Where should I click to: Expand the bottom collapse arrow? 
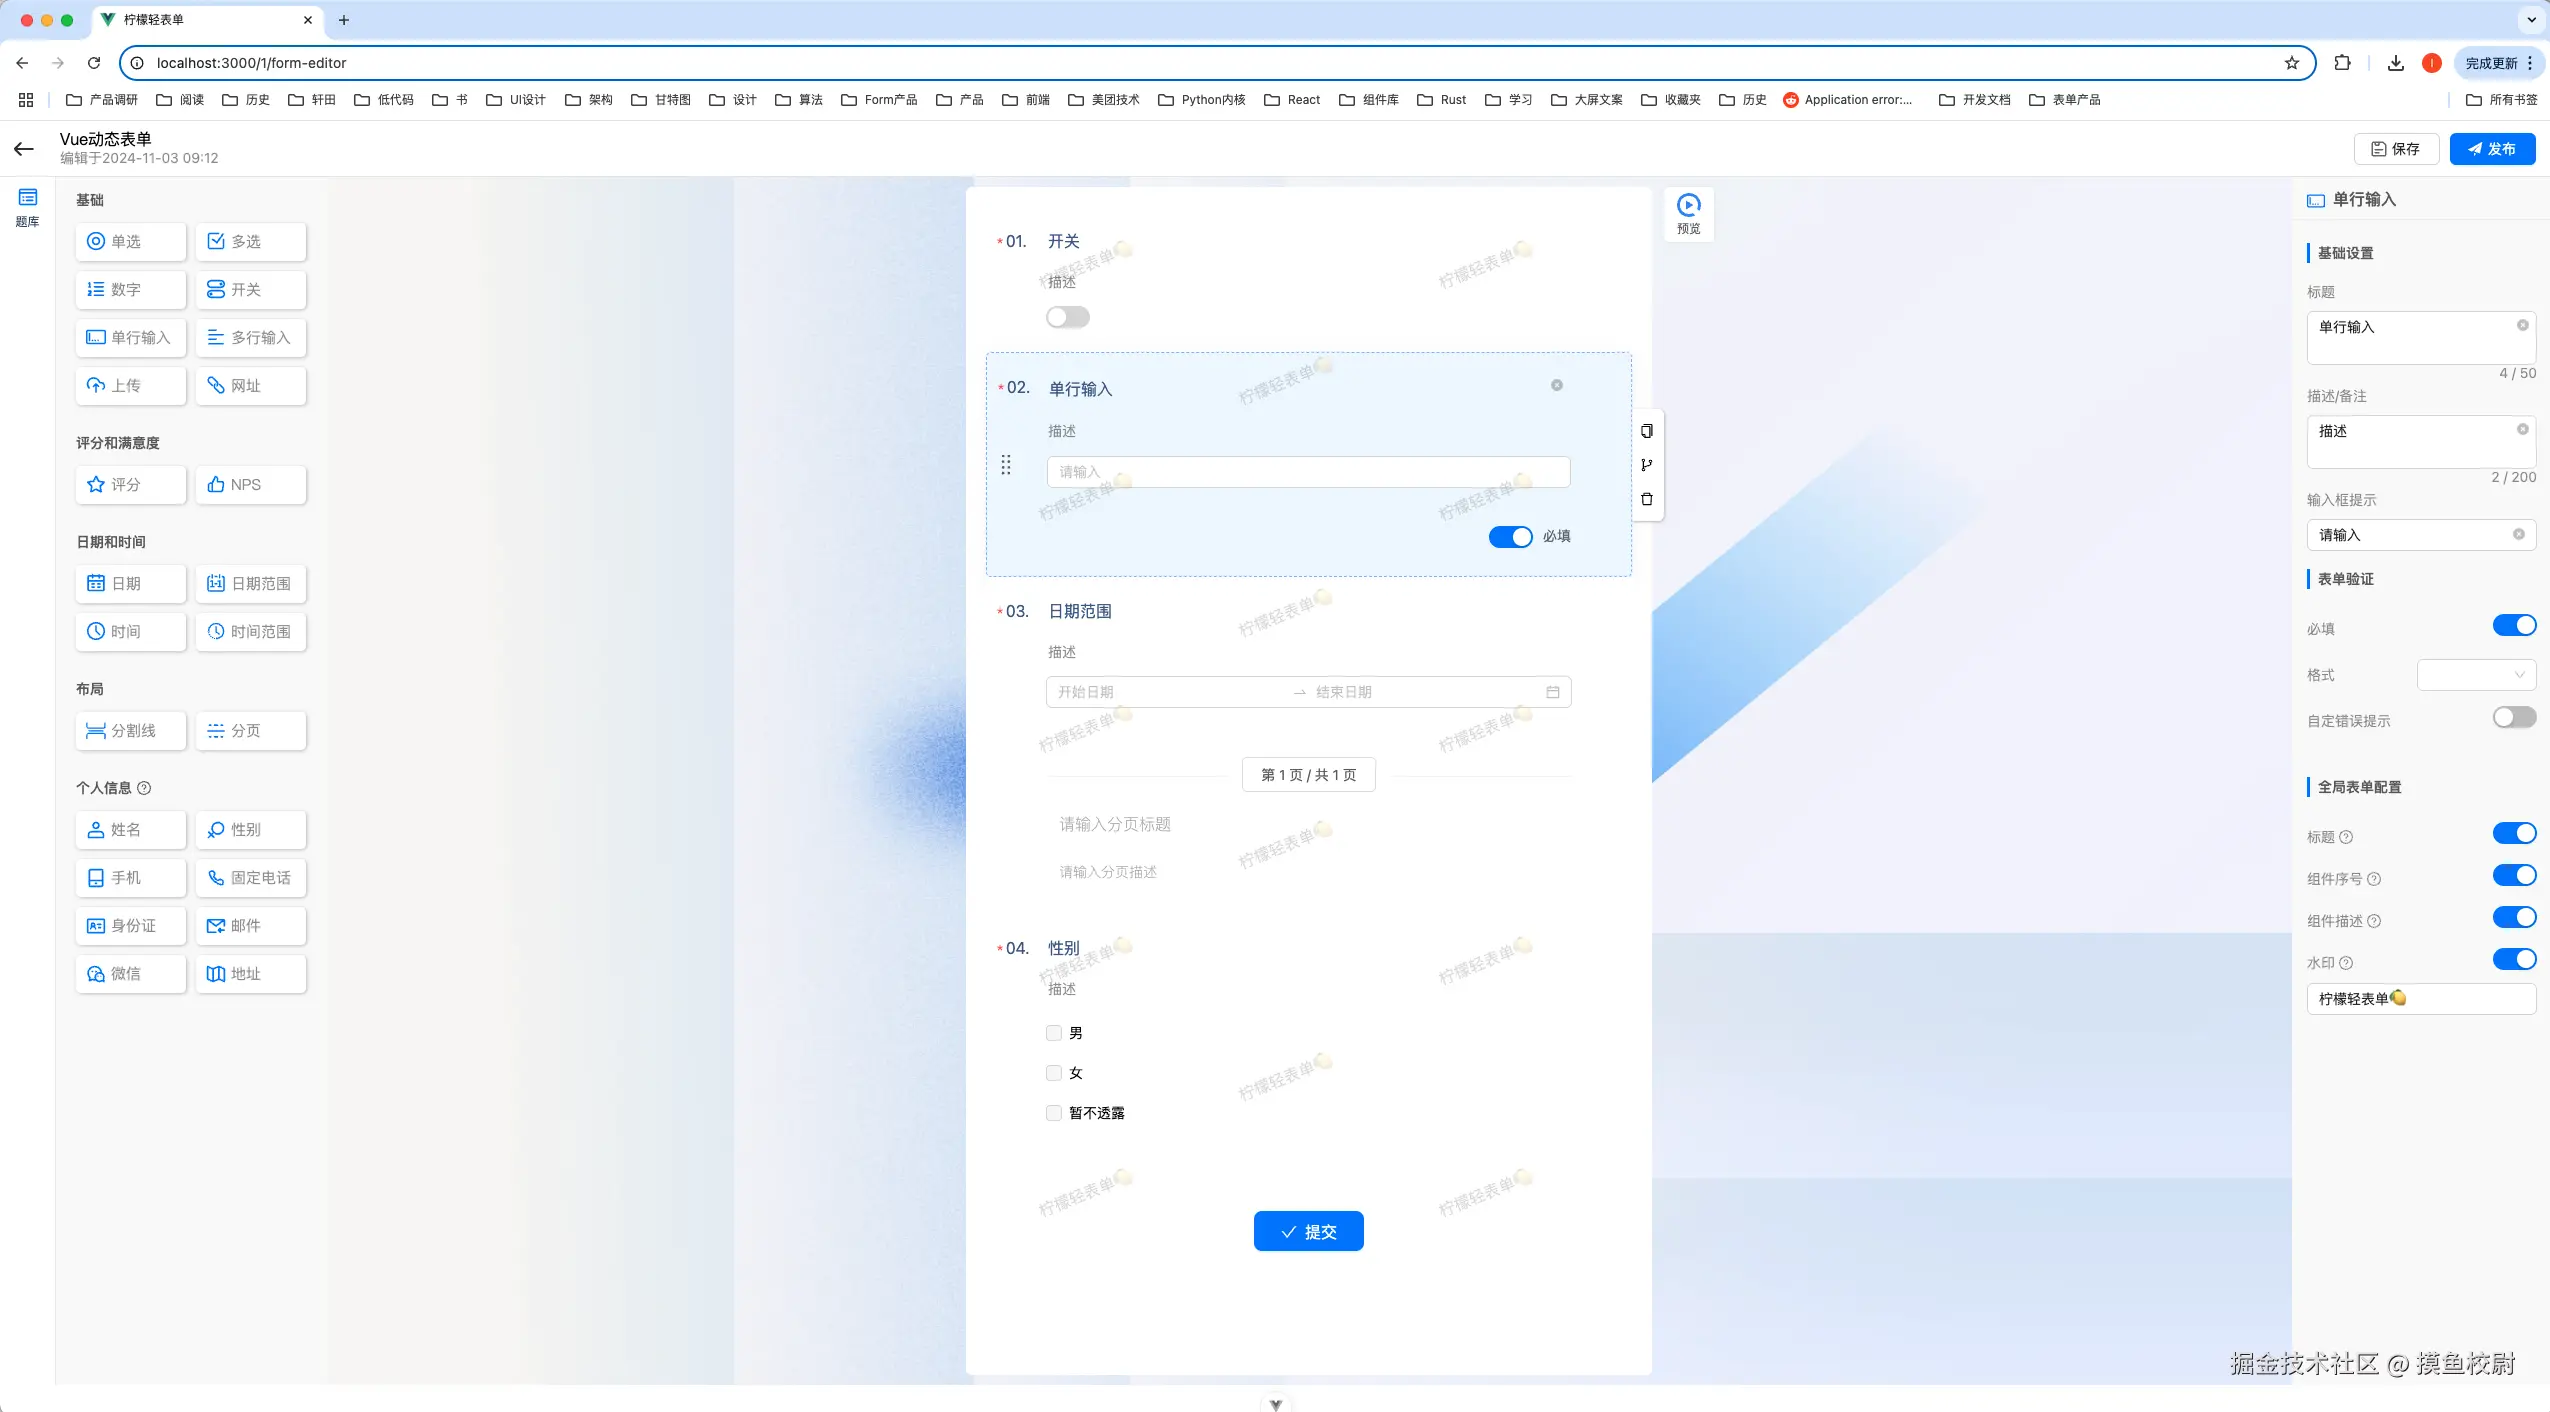(x=1275, y=1404)
